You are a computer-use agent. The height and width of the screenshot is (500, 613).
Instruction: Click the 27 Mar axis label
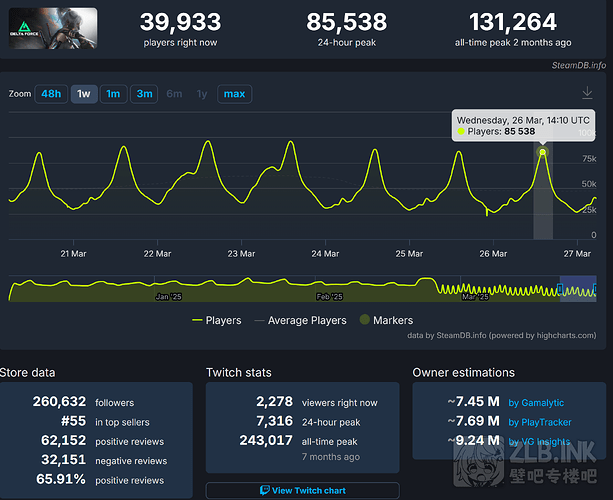577,254
